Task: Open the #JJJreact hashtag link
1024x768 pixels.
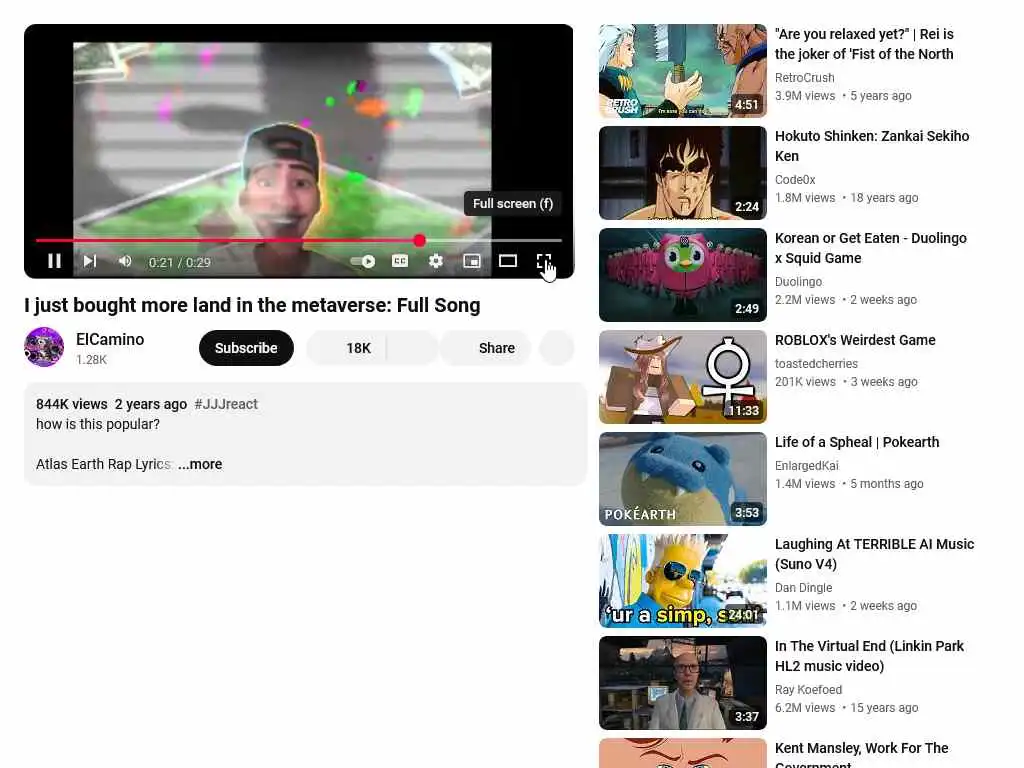Action: (226, 404)
